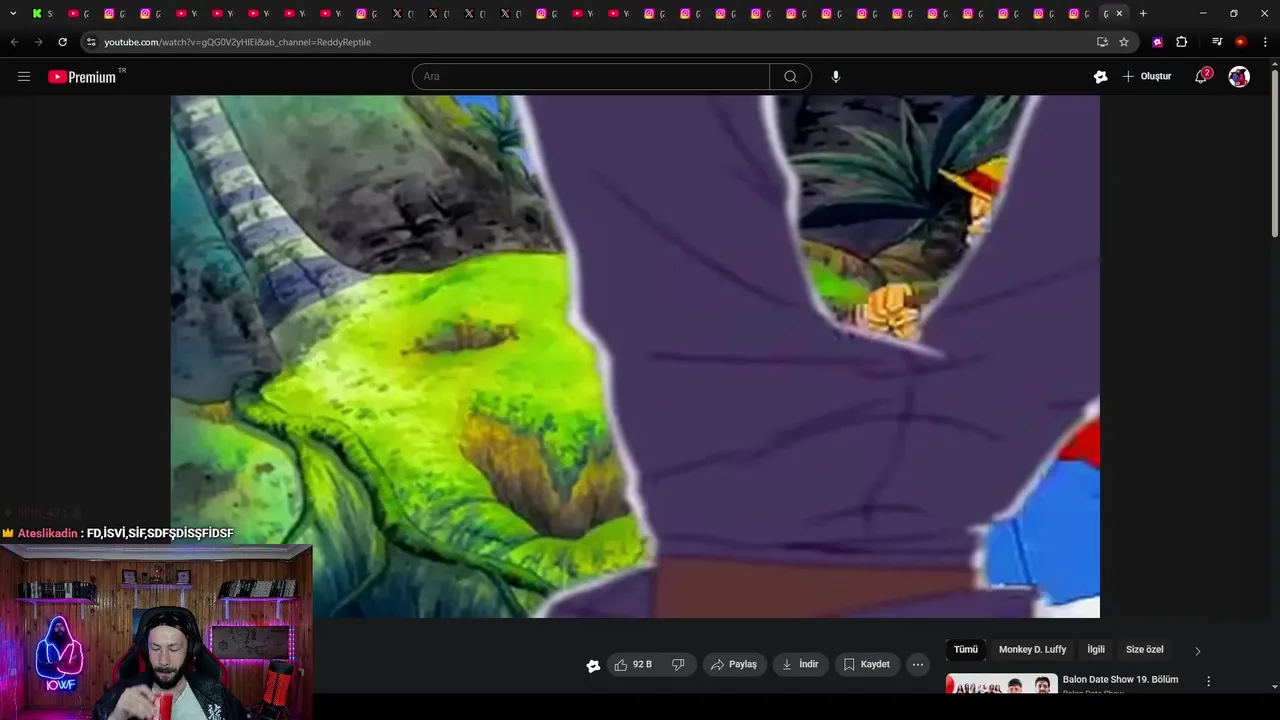Open the tab search dropdown arrow
This screenshot has height=720, width=1280.
click(x=13, y=13)
